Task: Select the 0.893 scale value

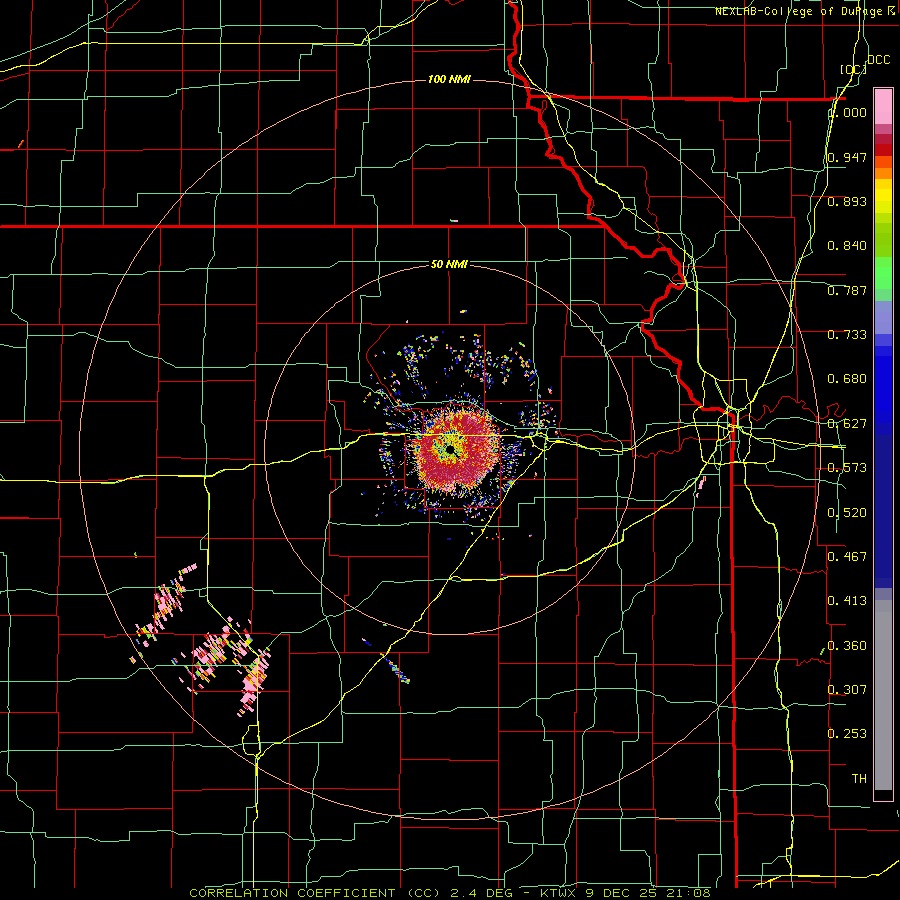Action: (x=847, y=201)
